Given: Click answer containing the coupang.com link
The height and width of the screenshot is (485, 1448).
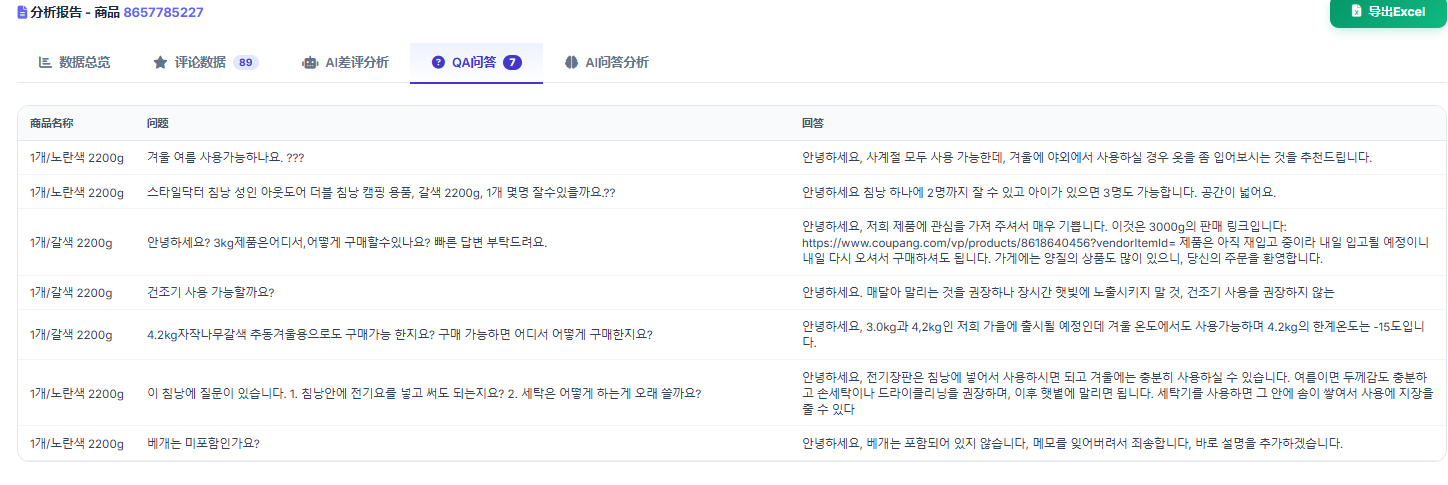Looking at the screenshot, I should pos(1116,242).
